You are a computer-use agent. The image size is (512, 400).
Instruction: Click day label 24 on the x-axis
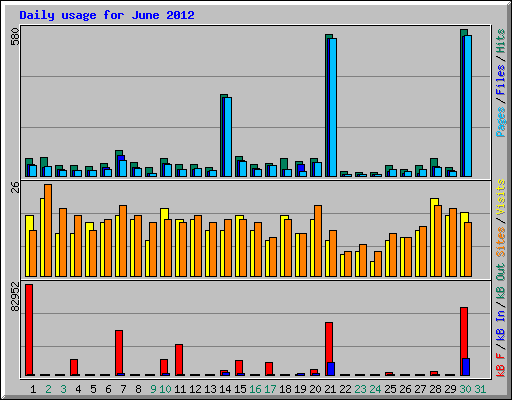pos(375,389)
